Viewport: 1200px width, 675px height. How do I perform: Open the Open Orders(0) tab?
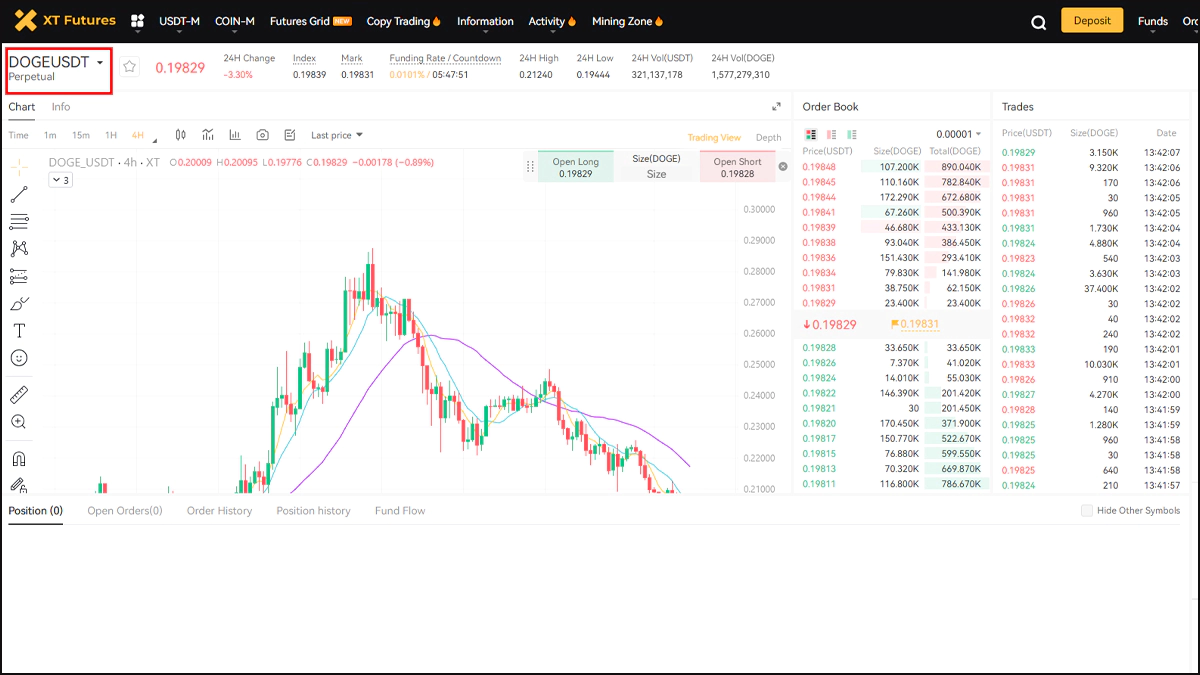[125, 511]
